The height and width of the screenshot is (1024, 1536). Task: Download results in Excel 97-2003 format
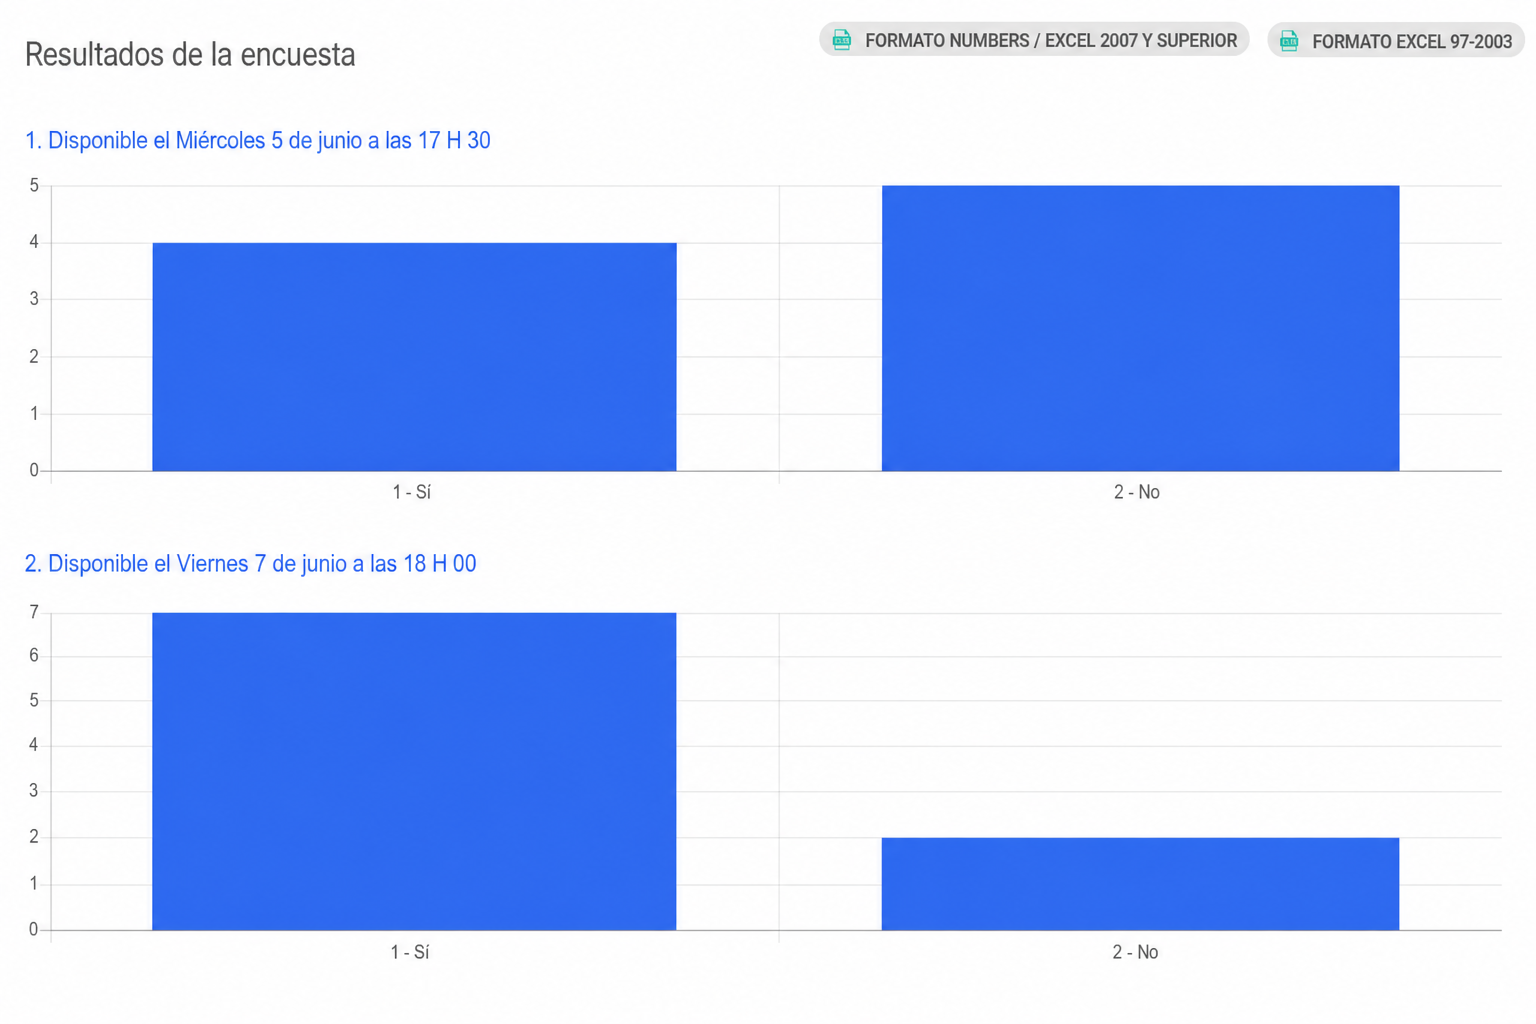tap(1396, 41)
